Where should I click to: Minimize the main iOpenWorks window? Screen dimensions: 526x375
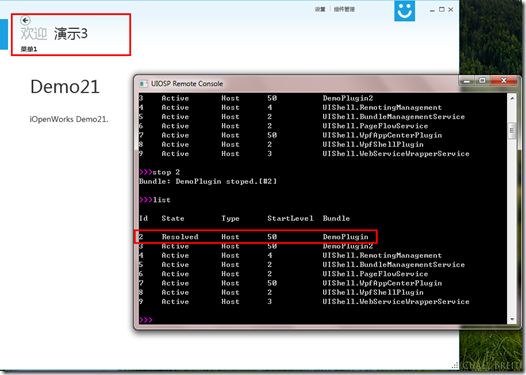(x=432, y=10)
